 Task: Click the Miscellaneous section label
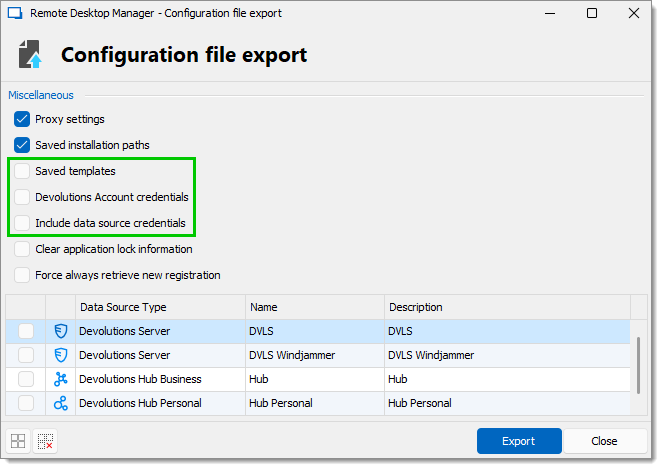[x=41, y=95]
